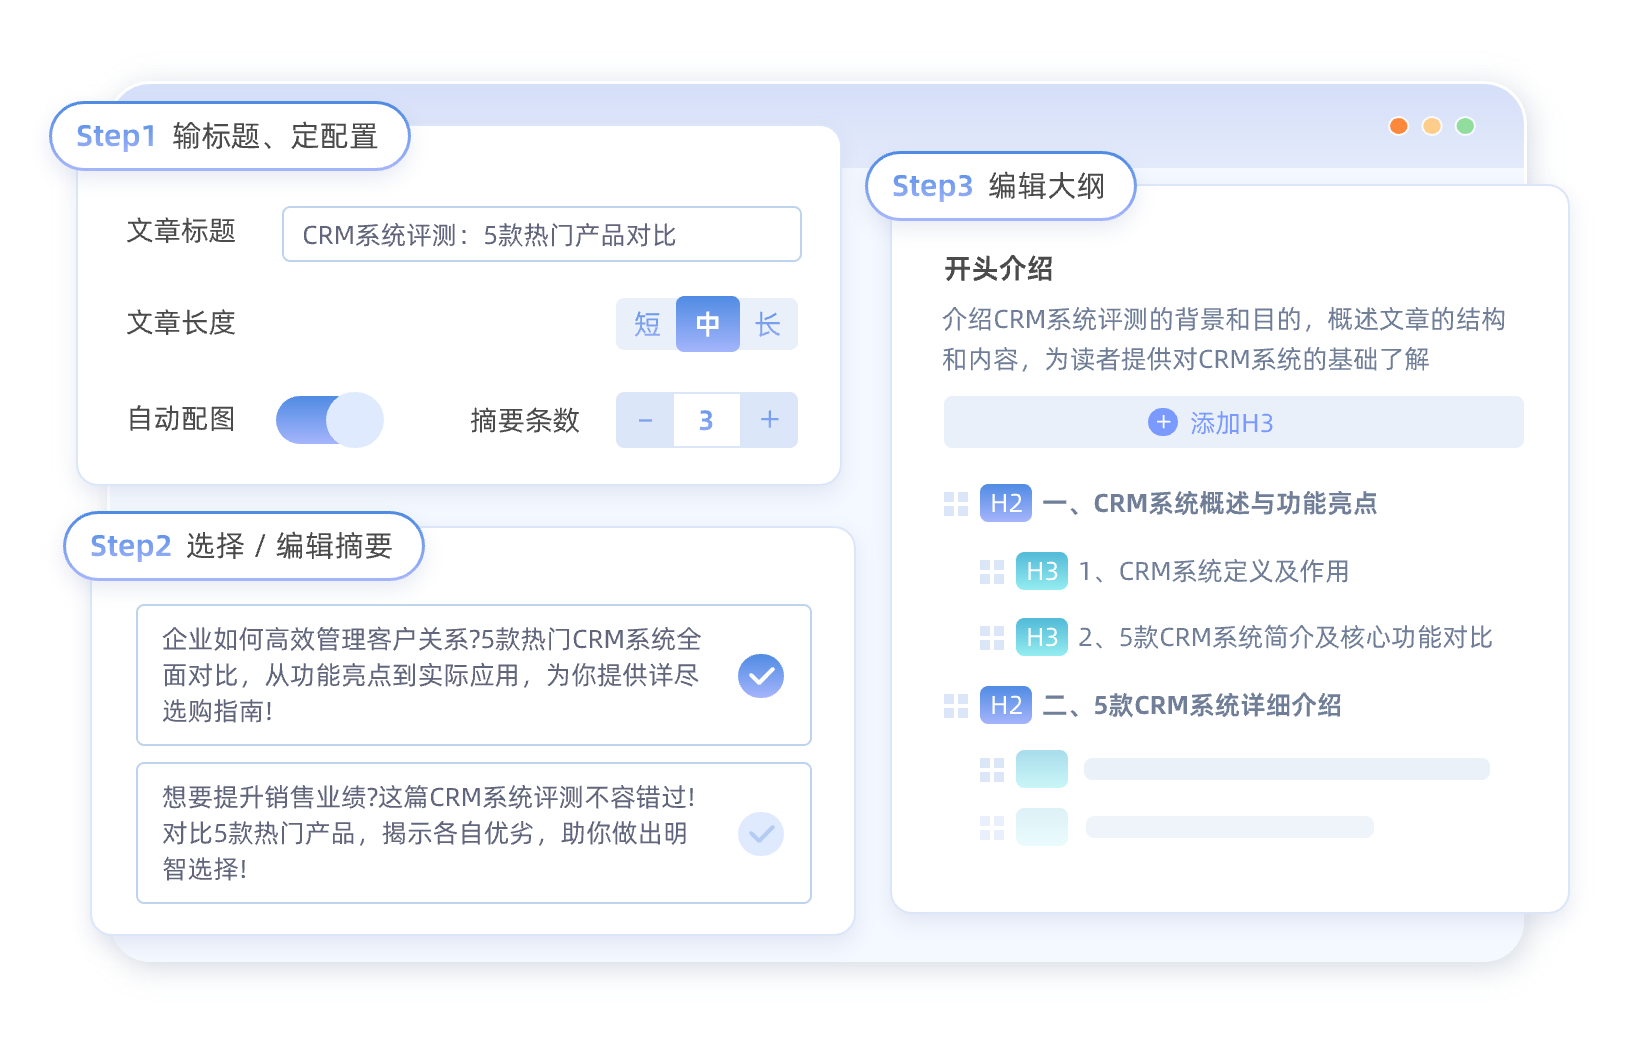Click the first summary text 企业如何高效管理客户关系
The height and width of the screenshot is (1040, 1640).
click(432, 675)
